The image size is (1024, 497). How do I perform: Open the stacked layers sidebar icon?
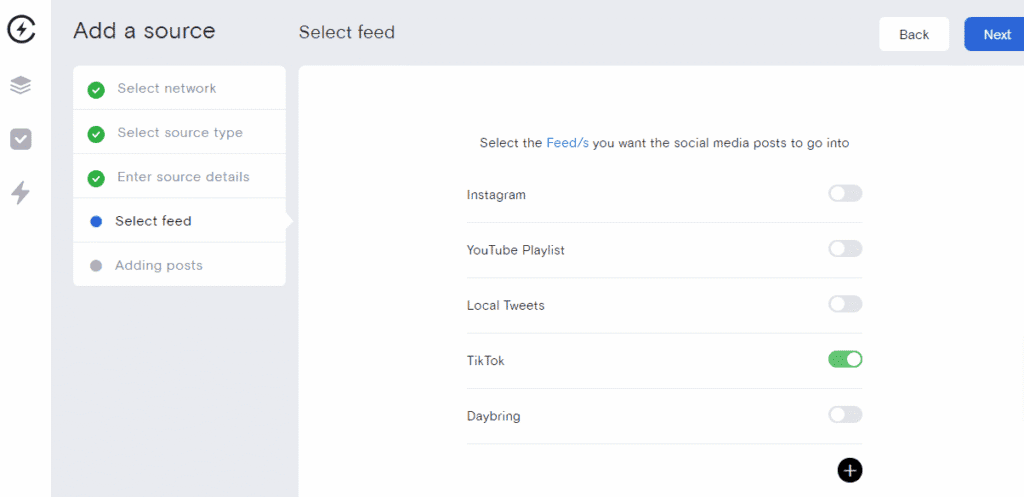pyautogui.click(x=21, y=85)
